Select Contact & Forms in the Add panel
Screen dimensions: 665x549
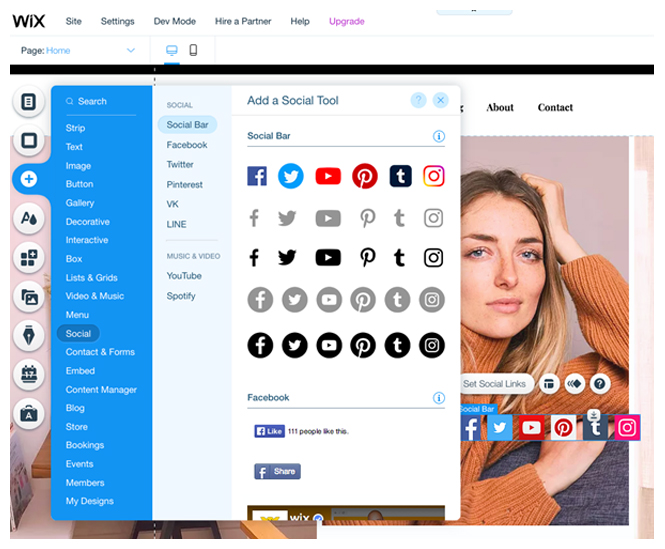[100, 352]
